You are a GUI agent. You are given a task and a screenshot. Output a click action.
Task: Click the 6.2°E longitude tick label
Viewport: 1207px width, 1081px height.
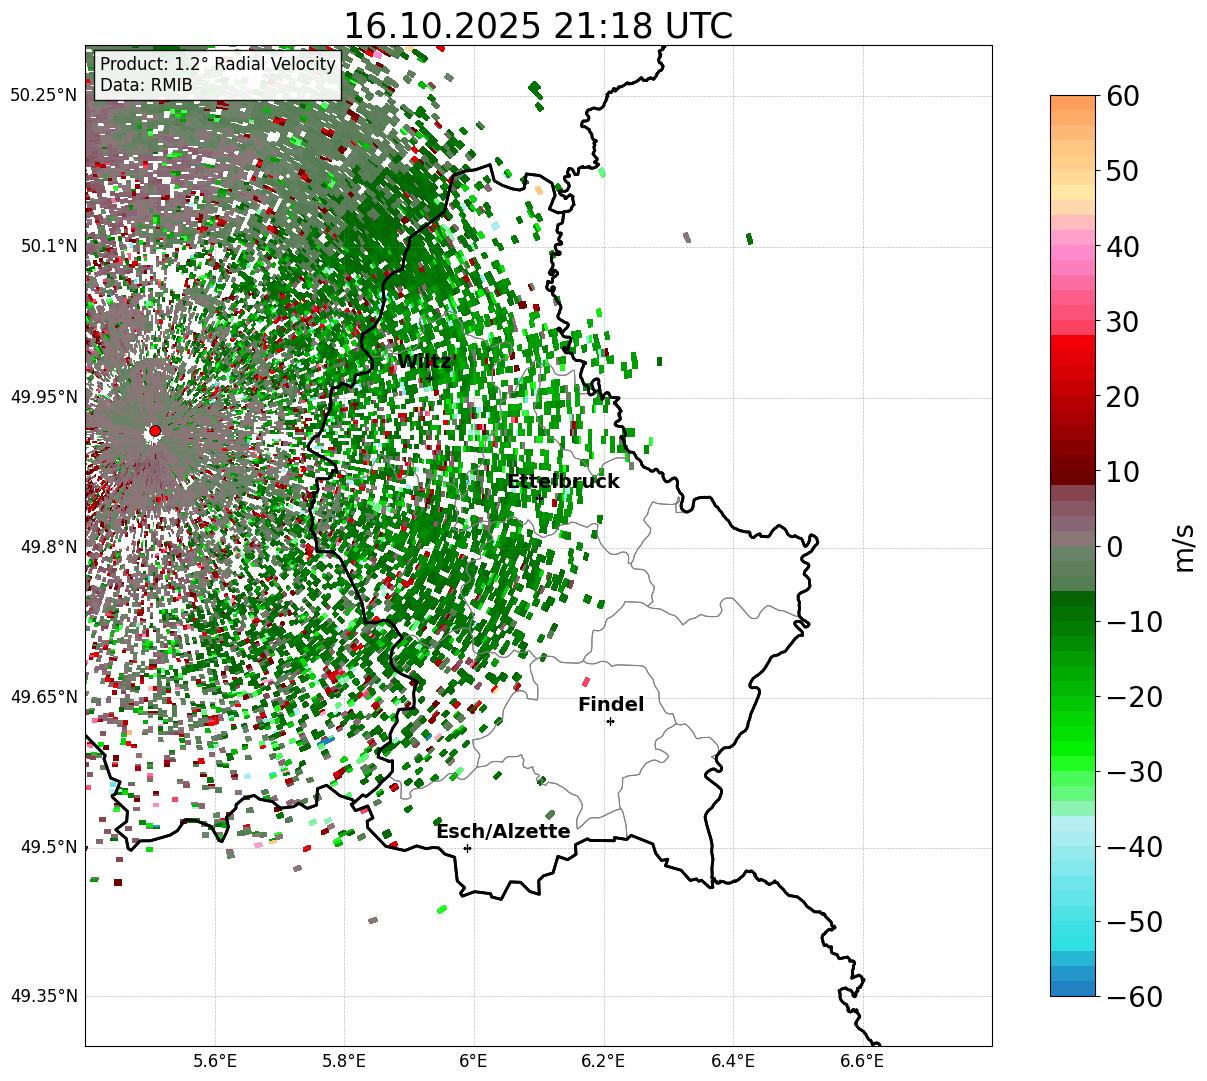pyautogui.click(x=603, y=1061)
